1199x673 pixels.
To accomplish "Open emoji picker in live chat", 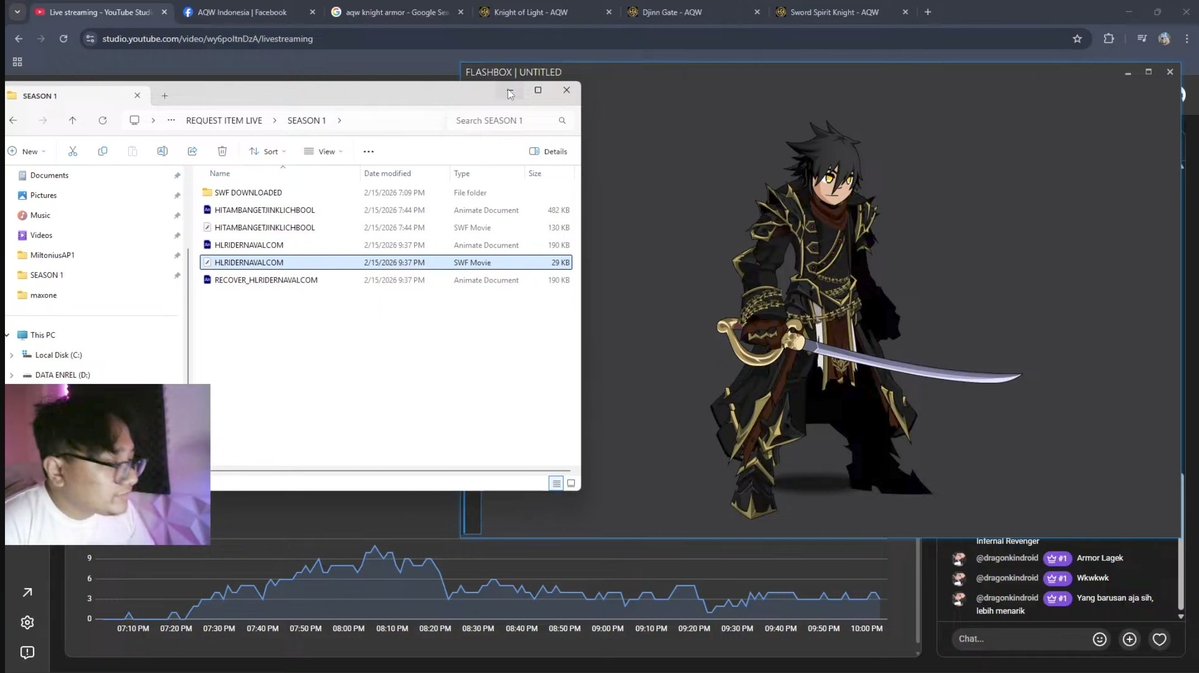I will (x=1100, y=639).
